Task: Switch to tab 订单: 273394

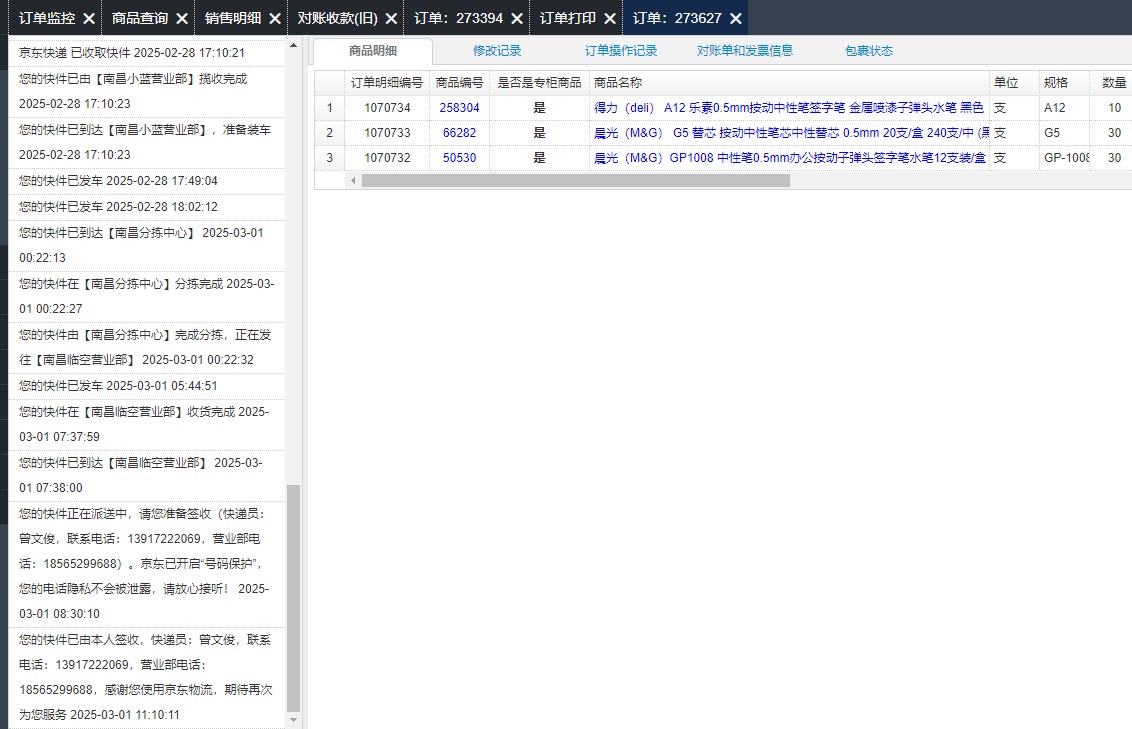Action: point(458,18)
